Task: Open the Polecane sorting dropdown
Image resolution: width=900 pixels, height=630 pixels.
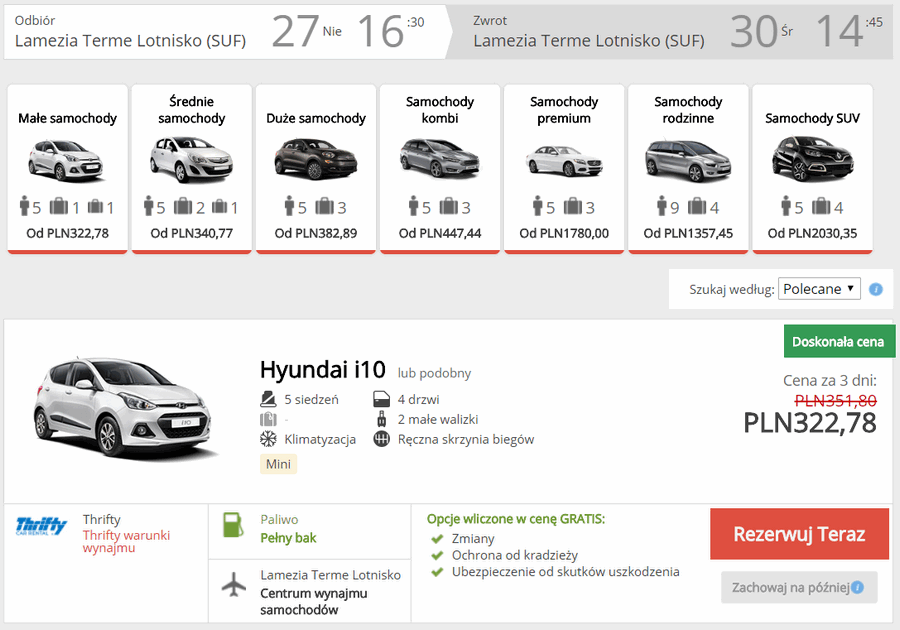Action: [819, 288]
